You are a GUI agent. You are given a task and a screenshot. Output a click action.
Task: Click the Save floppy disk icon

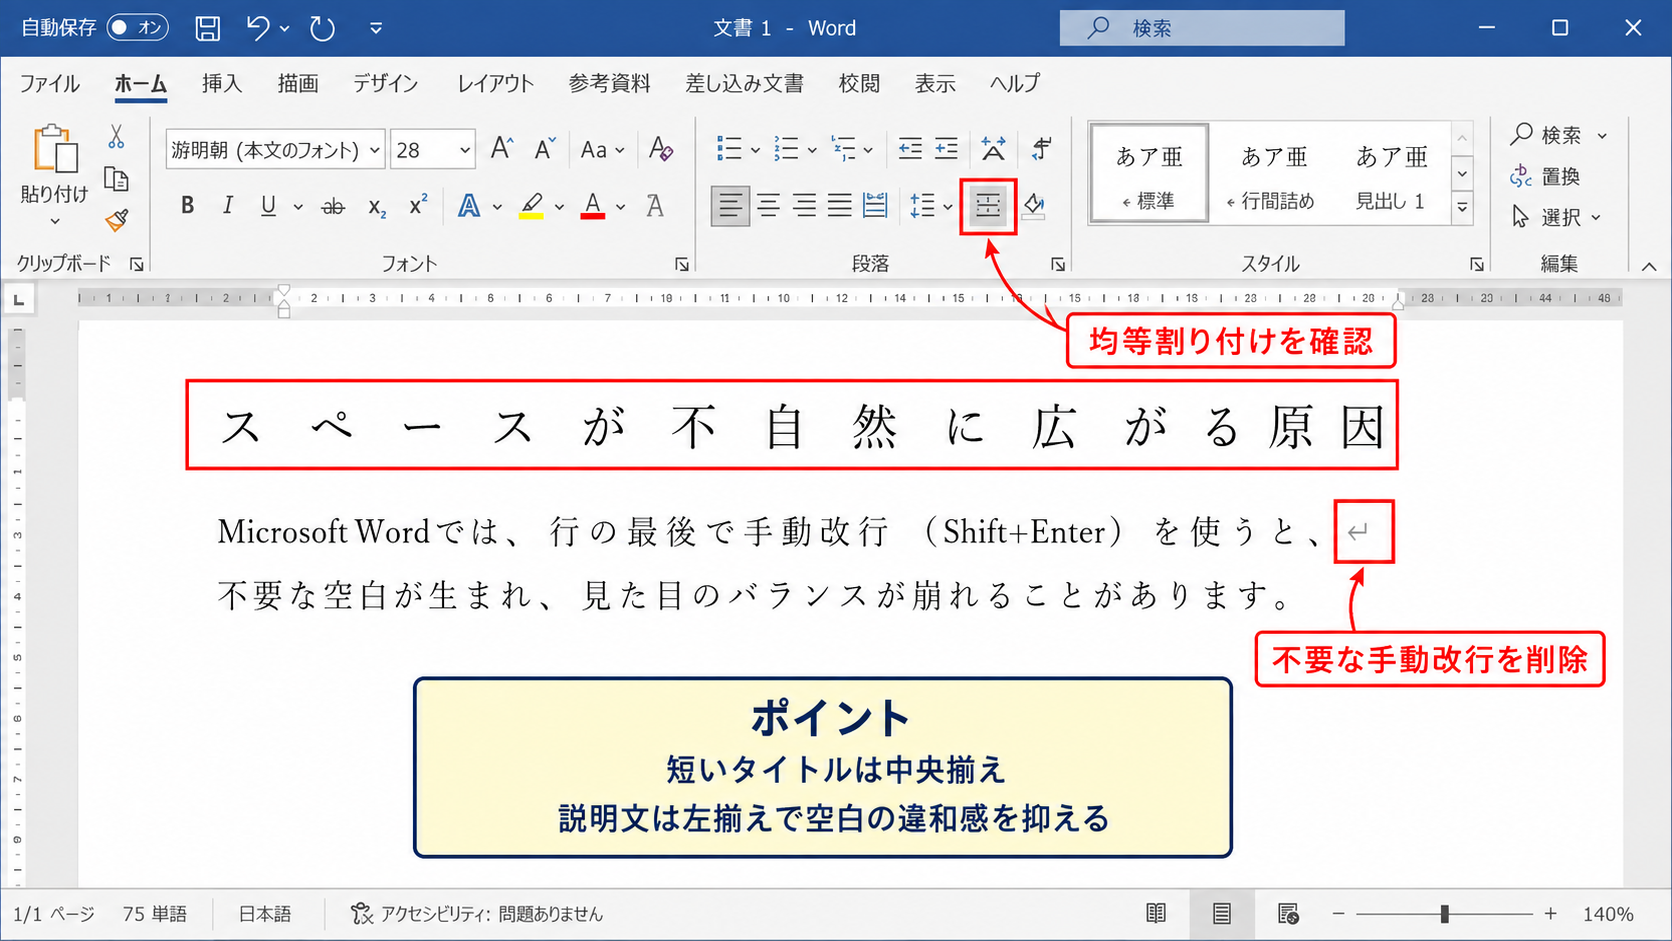coord(207,28)
